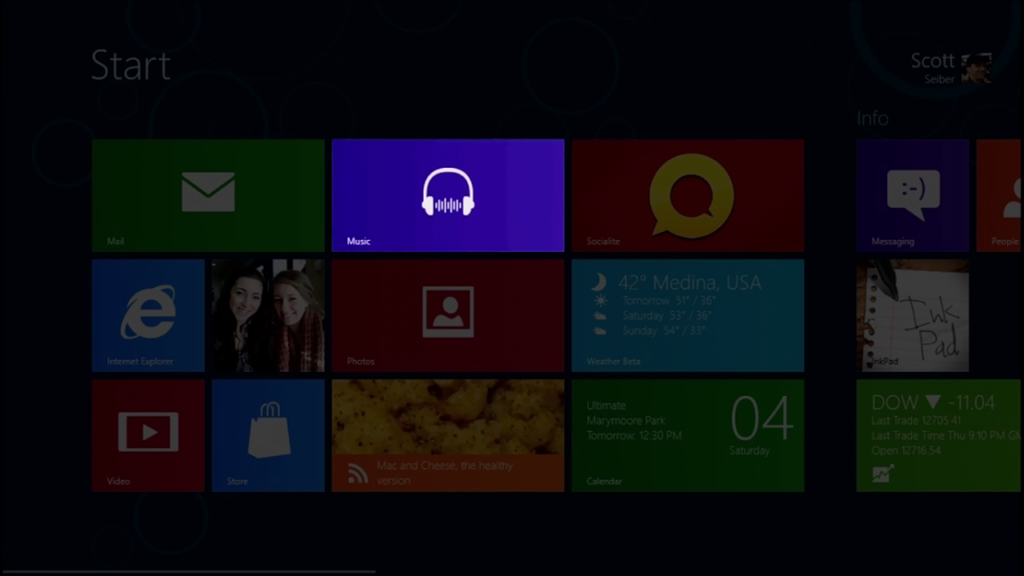Click the Last Trade Time line

pyautogui.click(x=946, y=436)
